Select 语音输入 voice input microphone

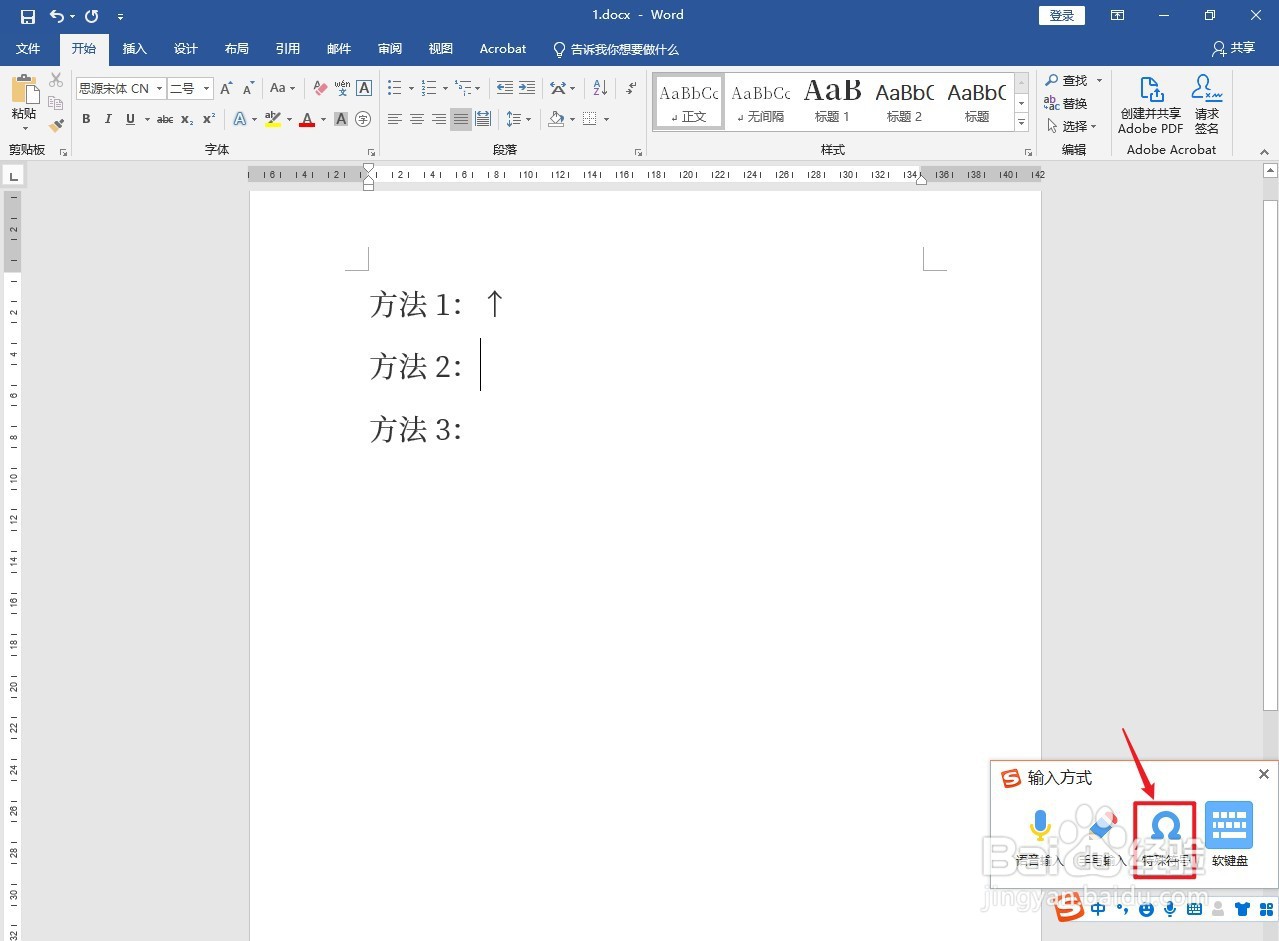pyautogui.click(x=1040, y=838)
